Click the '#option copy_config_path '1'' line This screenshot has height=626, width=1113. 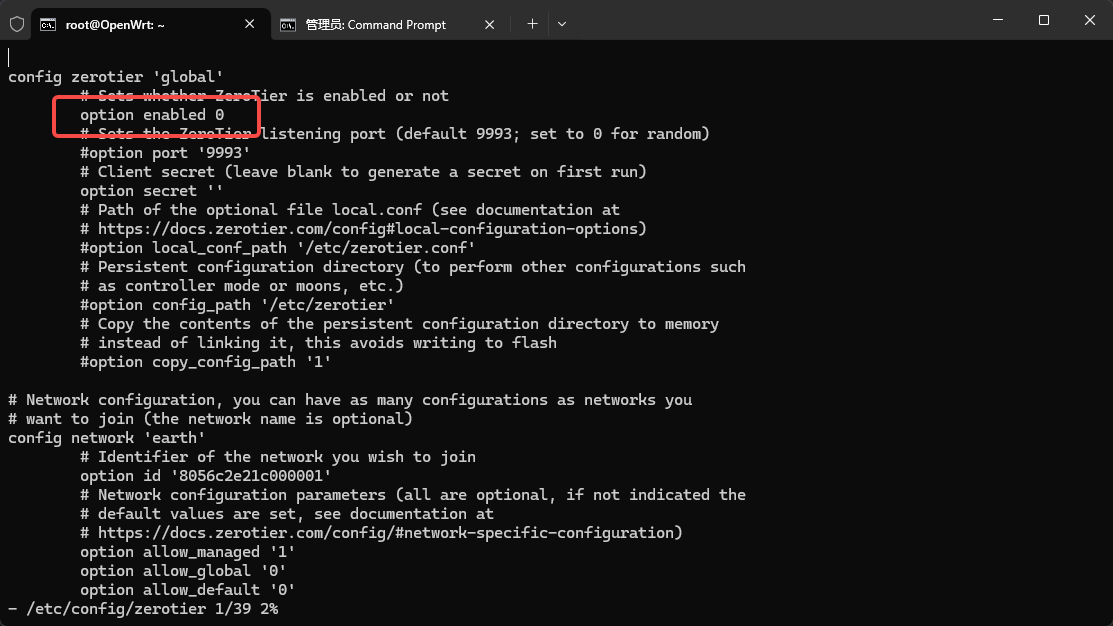[205, 362]
